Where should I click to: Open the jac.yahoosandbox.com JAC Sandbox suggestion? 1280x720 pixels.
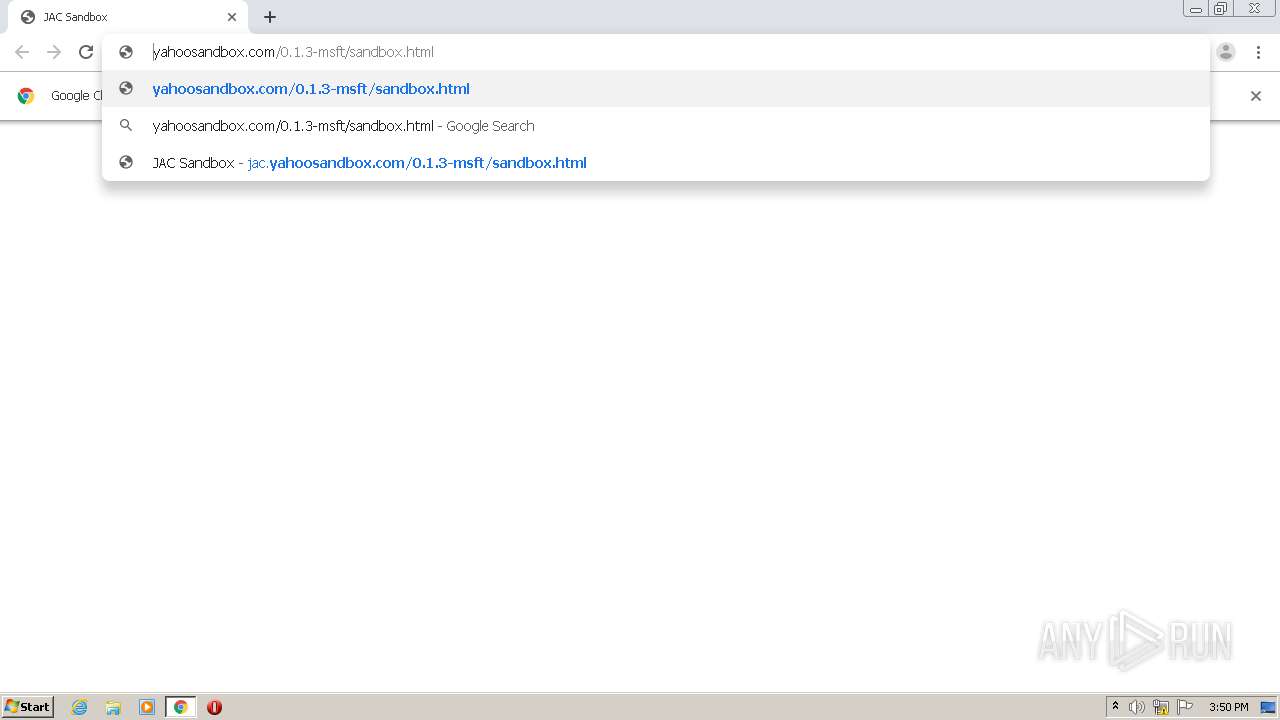656,163
